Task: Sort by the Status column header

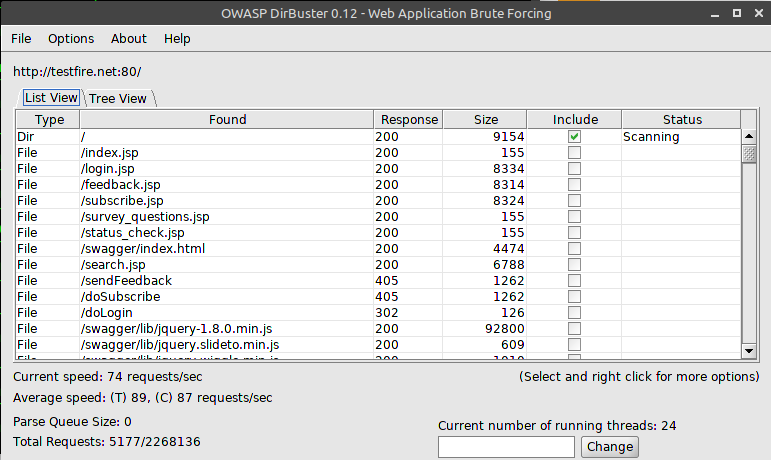Action: coord(682,119)
